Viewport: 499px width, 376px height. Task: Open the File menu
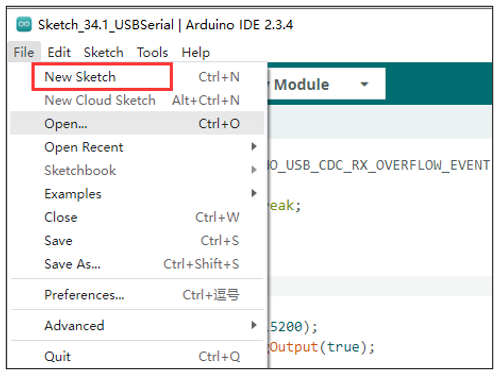pos(24,52)
